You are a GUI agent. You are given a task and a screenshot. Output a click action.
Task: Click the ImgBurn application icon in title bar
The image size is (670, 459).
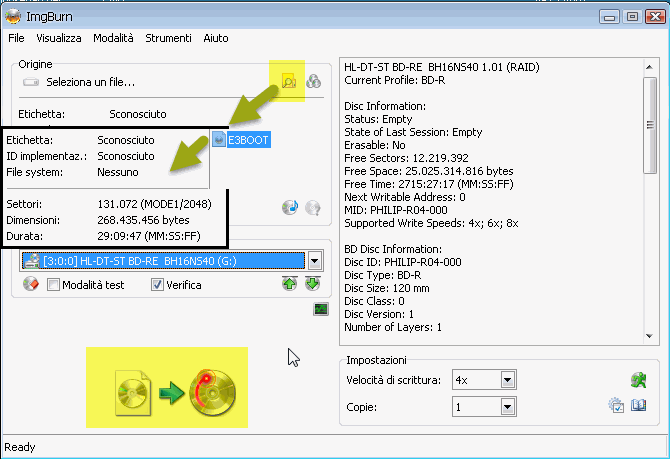[13, 16]
